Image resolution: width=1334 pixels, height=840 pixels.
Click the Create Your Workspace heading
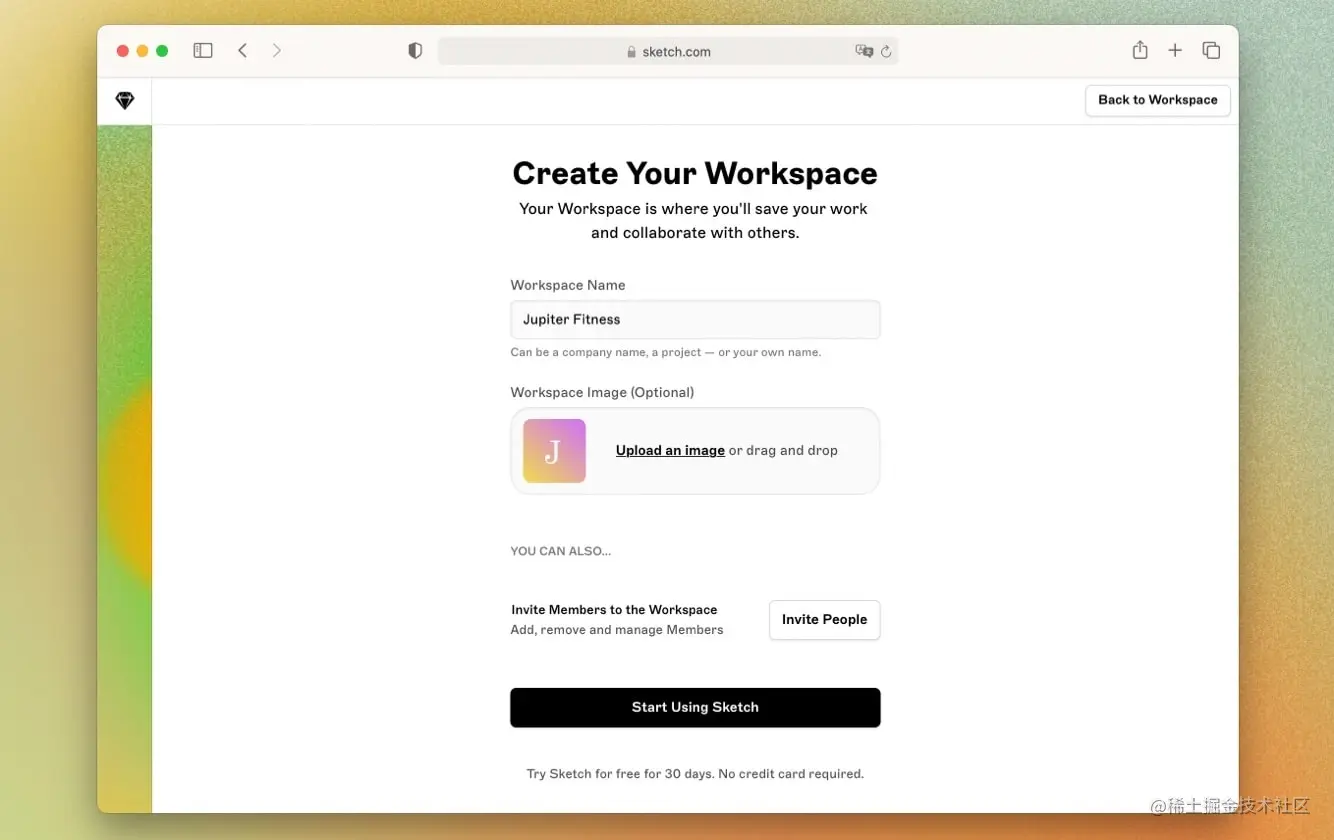pyautogui.click(x=695, y=173)
